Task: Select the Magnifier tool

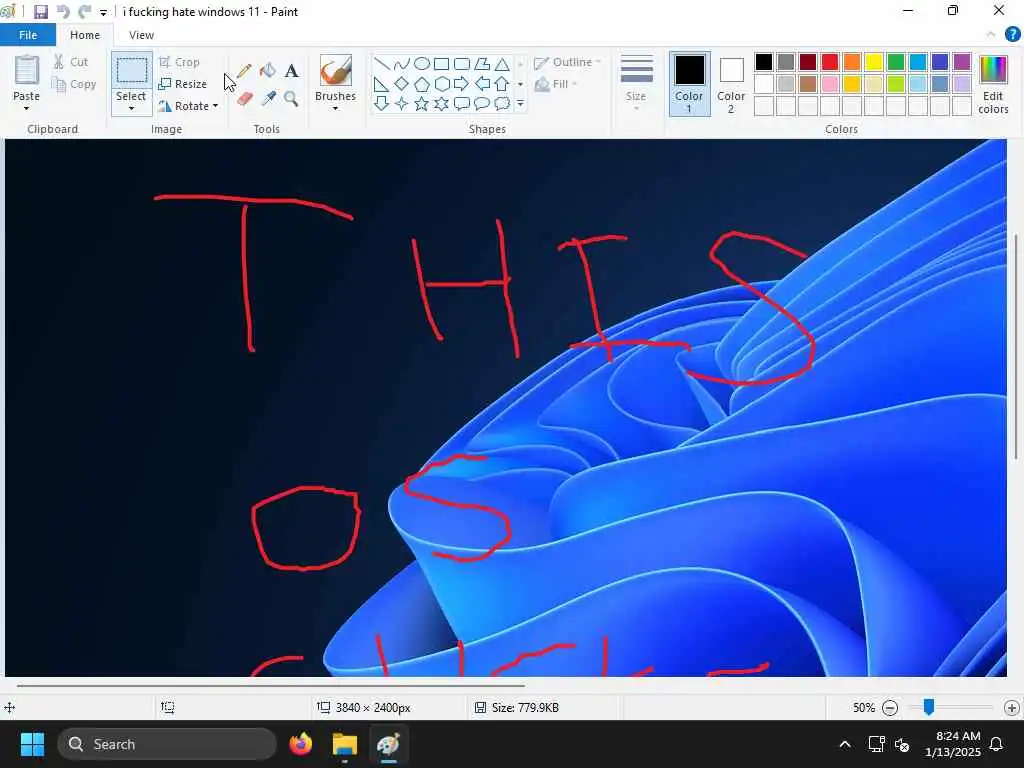Action: (x=291, y=99)
